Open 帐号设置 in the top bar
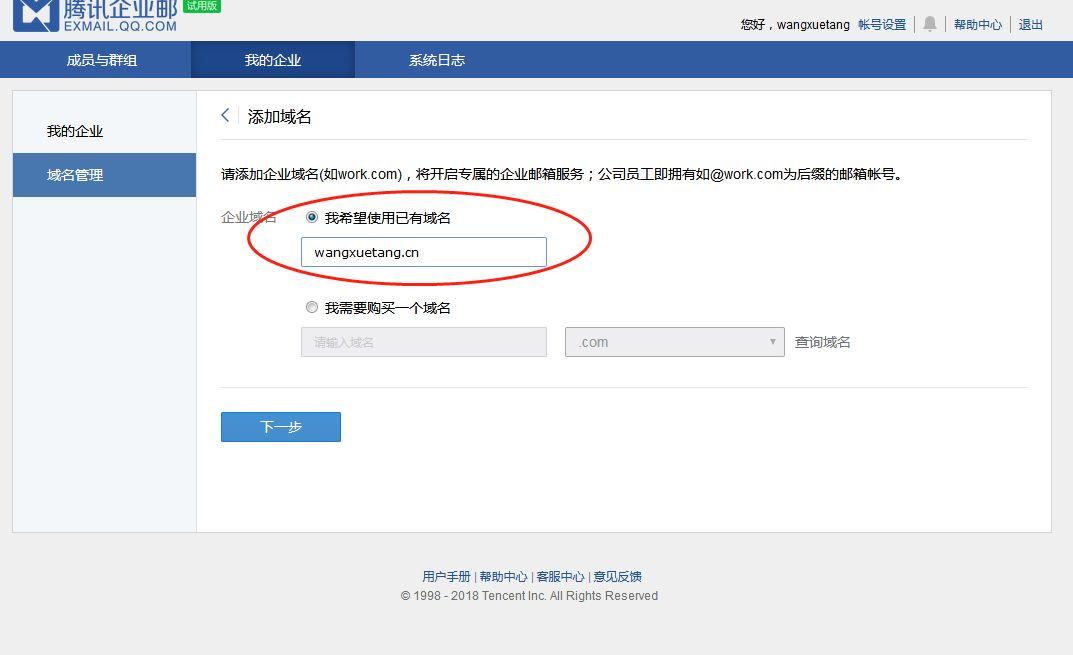 click(x=883, y=24)
